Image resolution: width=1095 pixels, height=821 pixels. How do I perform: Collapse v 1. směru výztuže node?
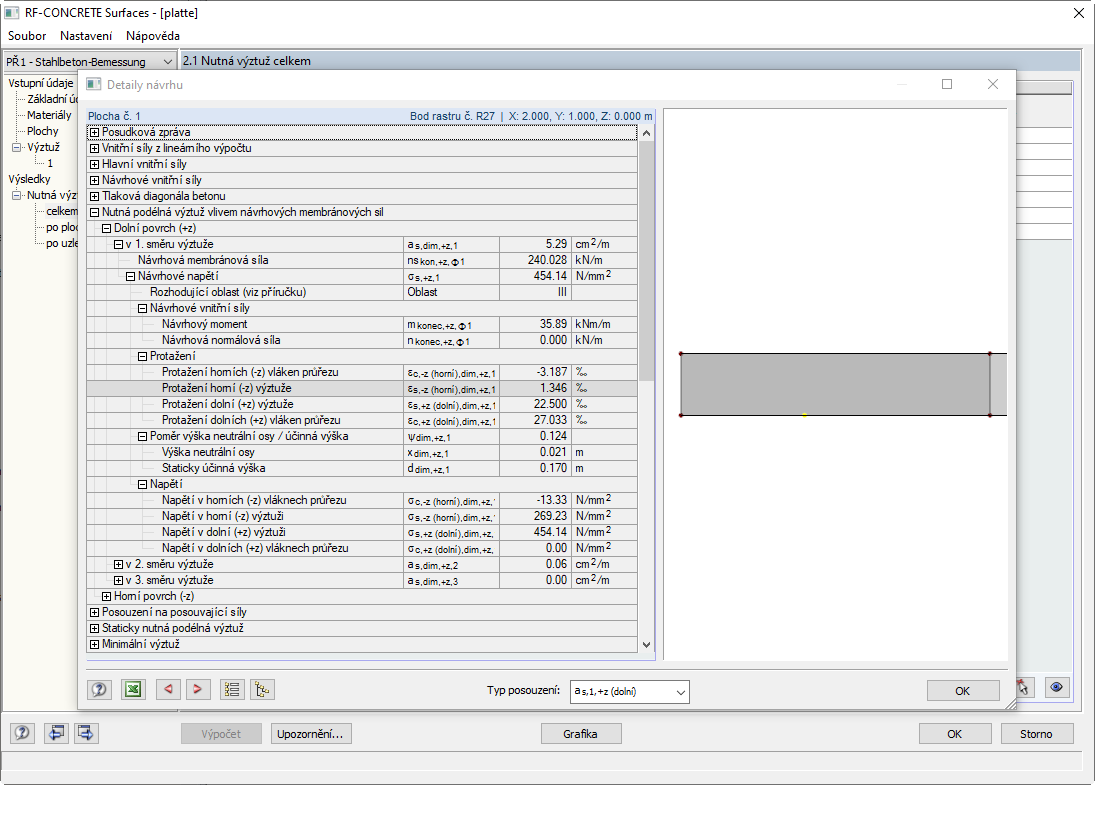(x=118, y=244)
